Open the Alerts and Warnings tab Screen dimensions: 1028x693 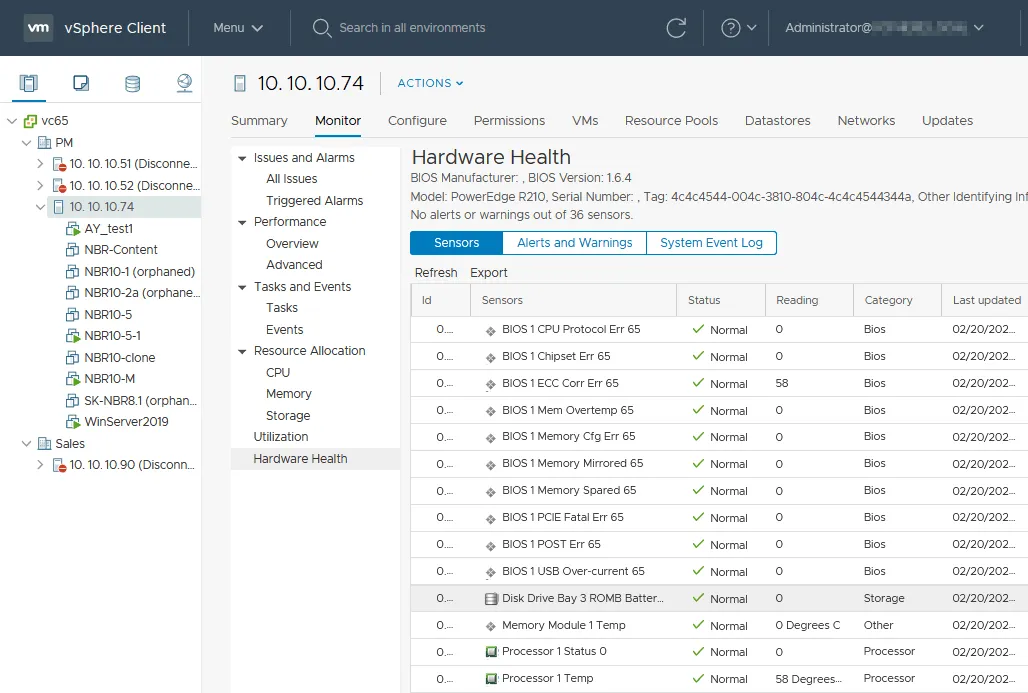coord(574,243)
